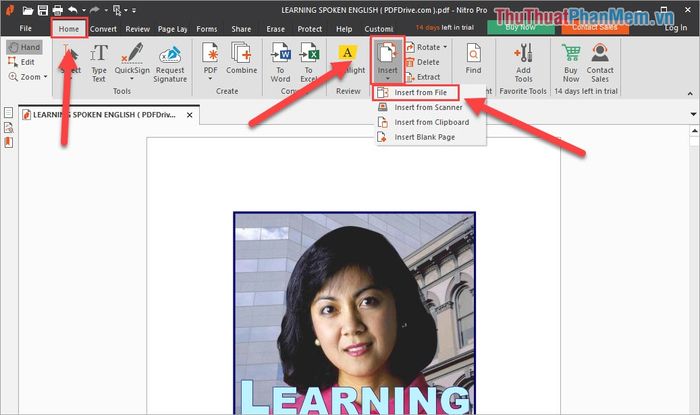Screen dimensions: 700x415
Task: Choose Insert from Scanner menu entry
Action: coord(431,108)
